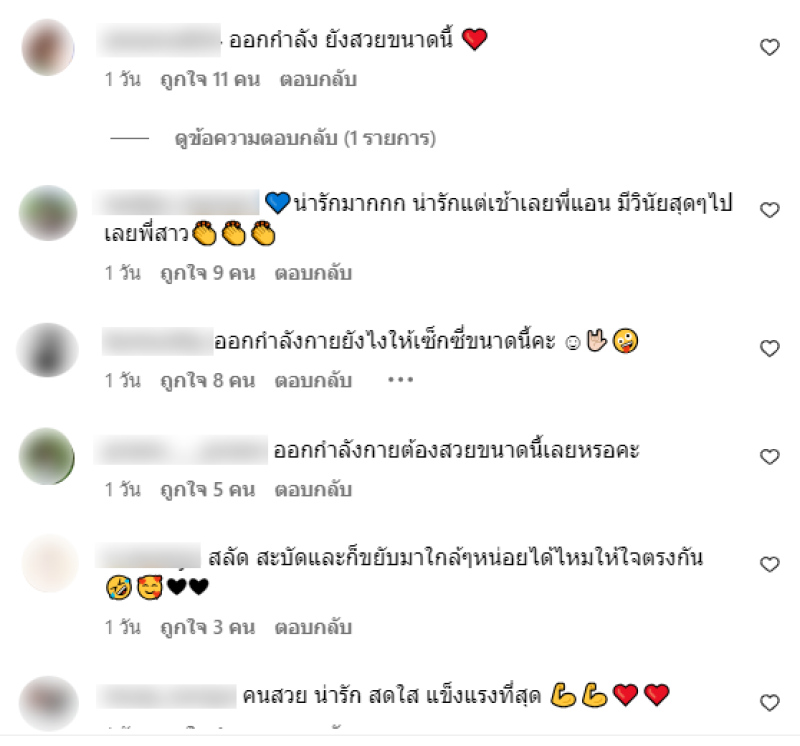Open avatar of the 'น่ารักมากกก' commenter
The width and height of the screenshot is (800, 746).
coord(48,213)
